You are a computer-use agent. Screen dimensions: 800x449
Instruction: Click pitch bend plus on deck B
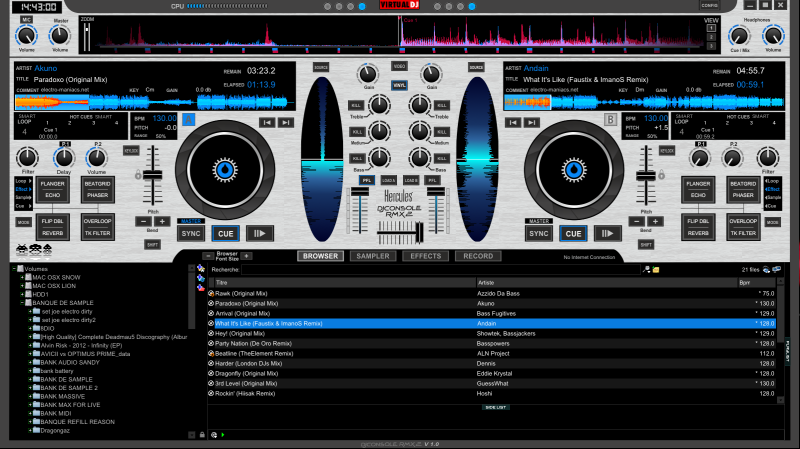point(655,221)
